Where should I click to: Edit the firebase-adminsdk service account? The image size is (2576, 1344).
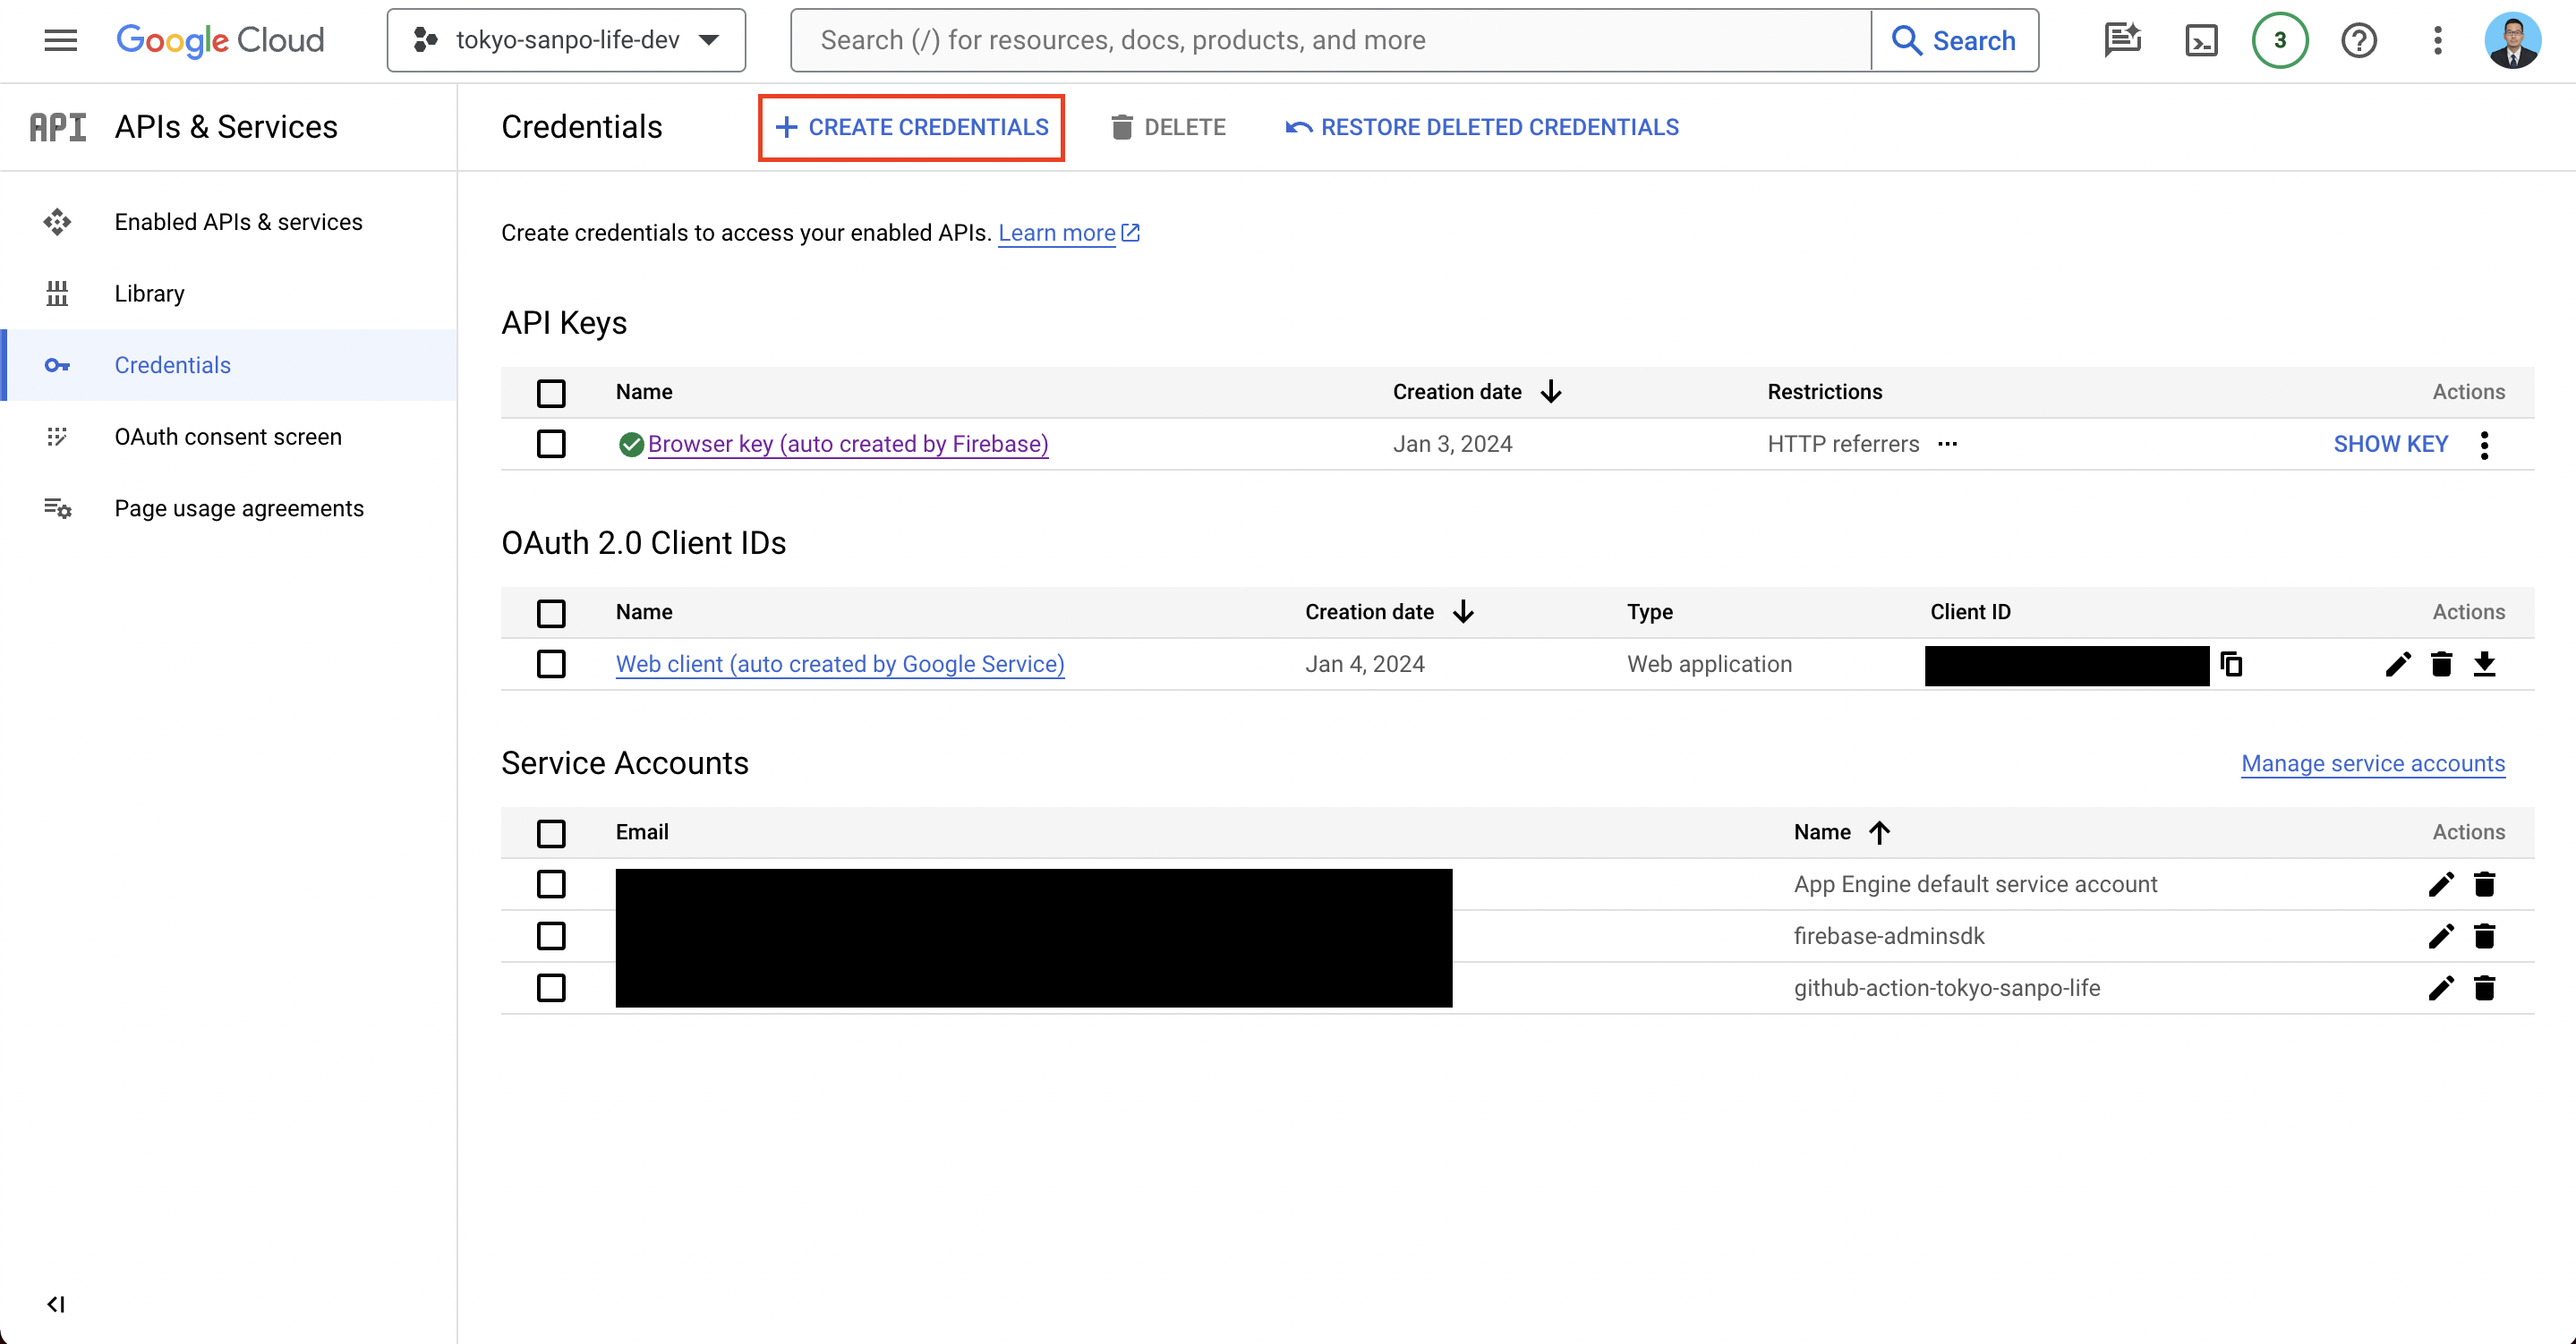[2440, 936]
